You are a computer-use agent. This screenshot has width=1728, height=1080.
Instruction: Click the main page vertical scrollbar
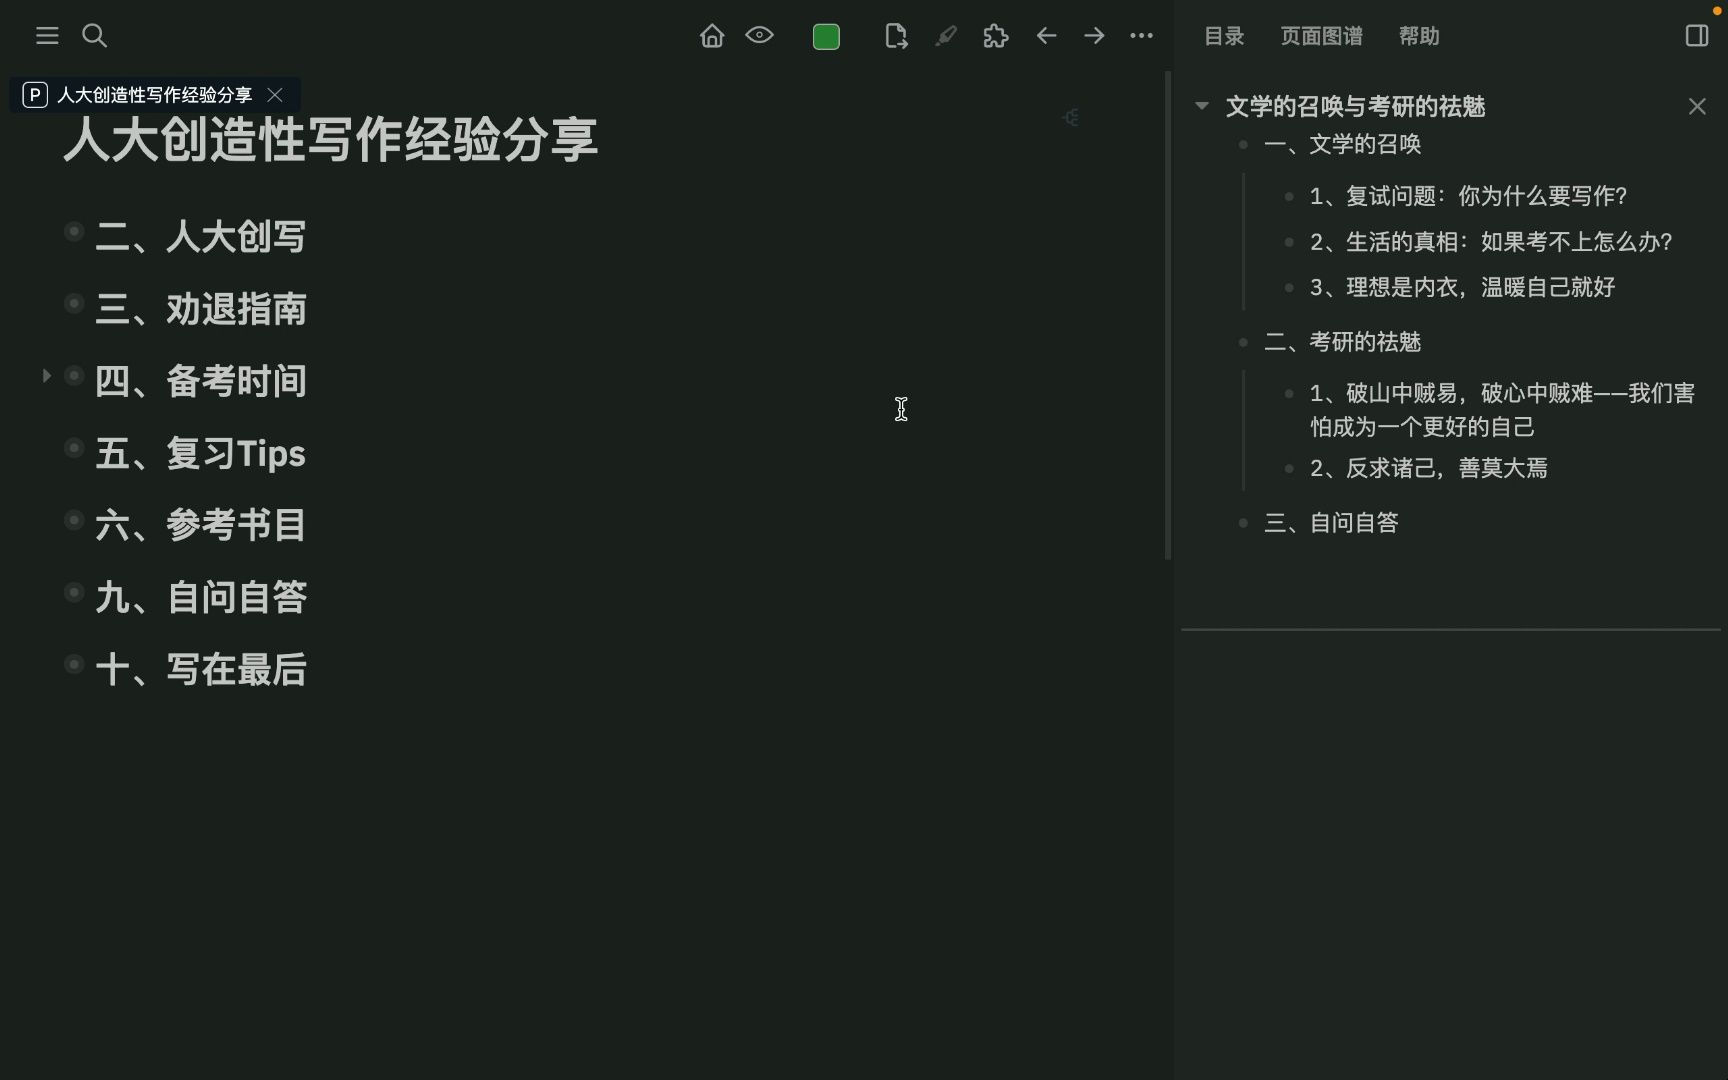coord(1168,315)
